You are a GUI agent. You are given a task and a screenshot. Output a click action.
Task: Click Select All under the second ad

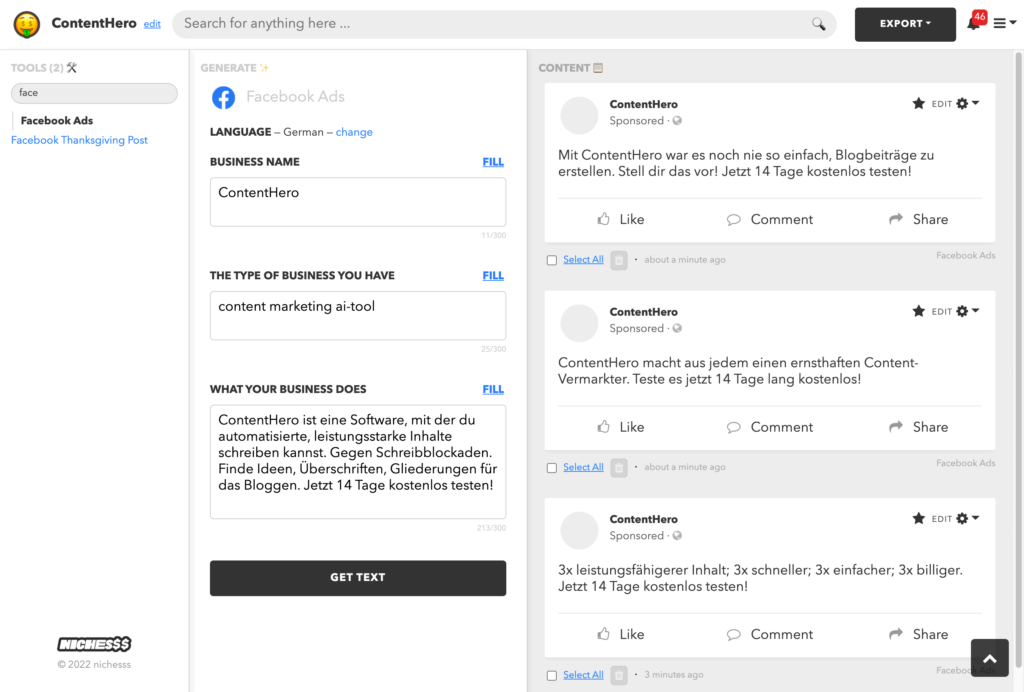(583, 467)
